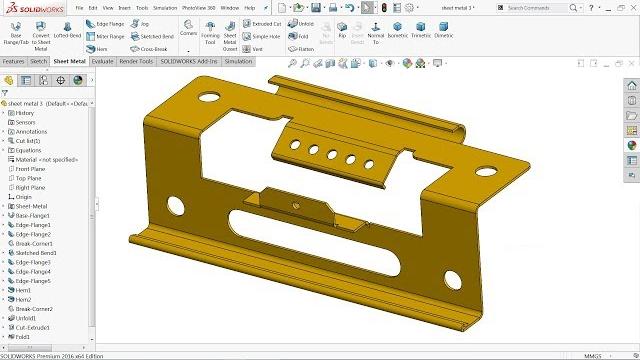
Task: Switch to the SOLIDWORKS Add-Ins tab
Action: (x=189, y=62)
